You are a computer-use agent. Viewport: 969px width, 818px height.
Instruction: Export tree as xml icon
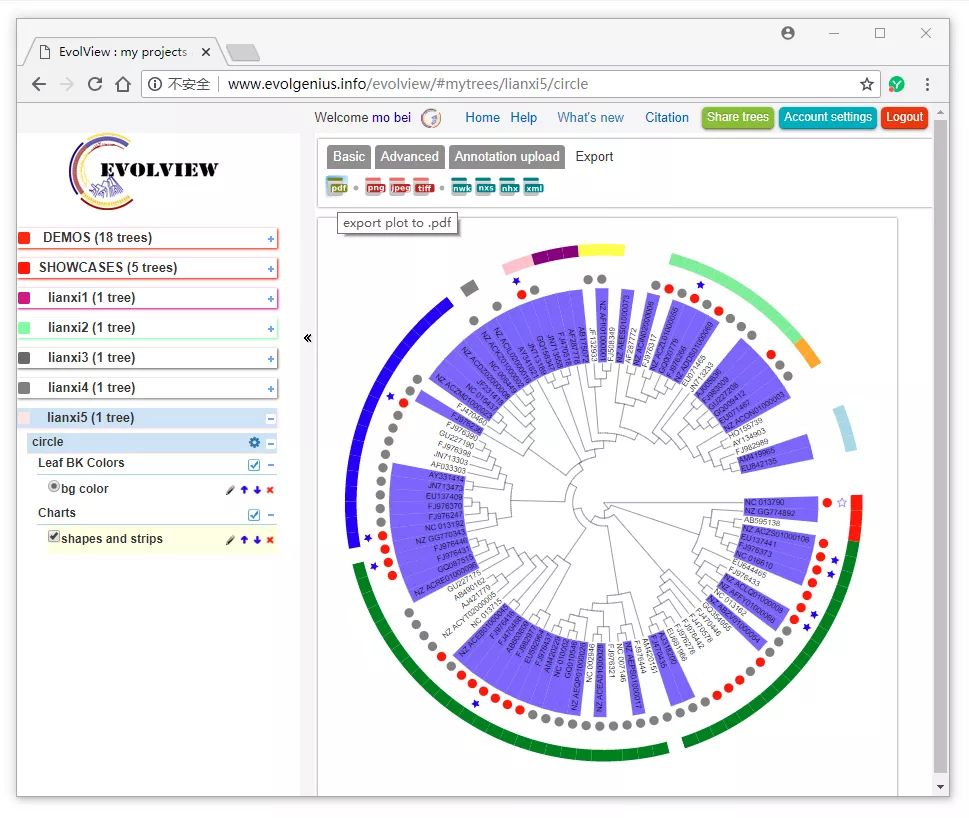534,187
